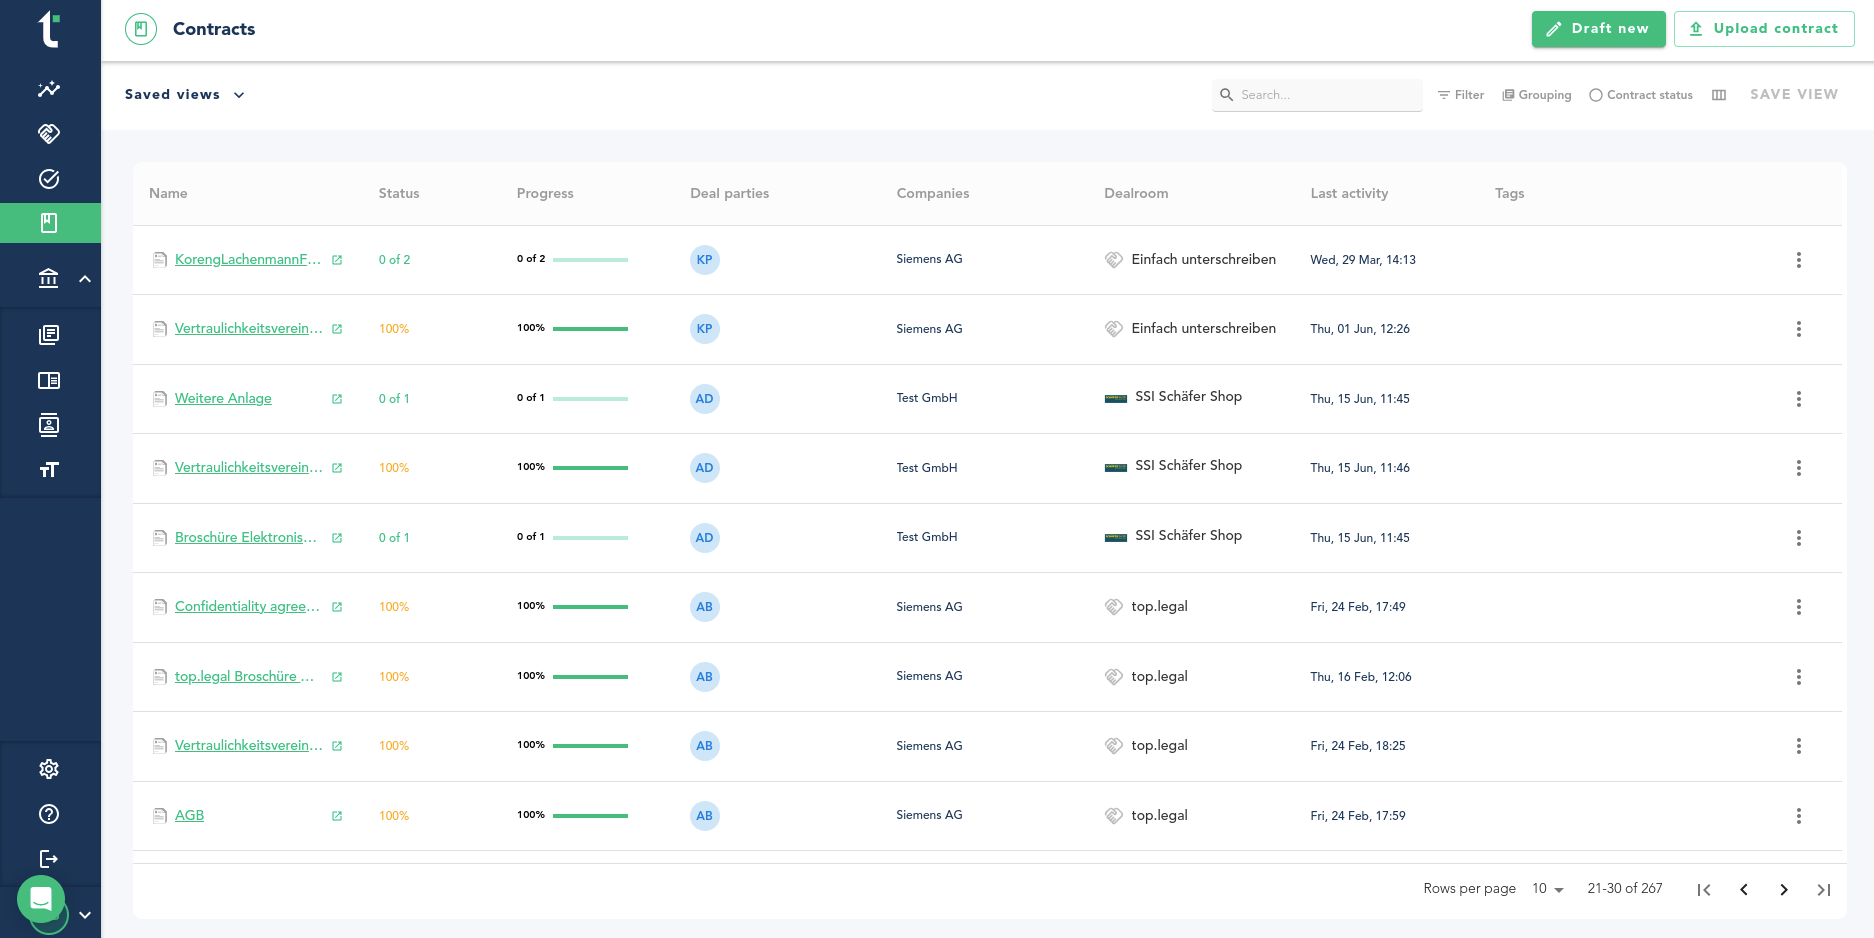
Task: Select the active Contracts sidebar item
Action: [x=49, y=223]
